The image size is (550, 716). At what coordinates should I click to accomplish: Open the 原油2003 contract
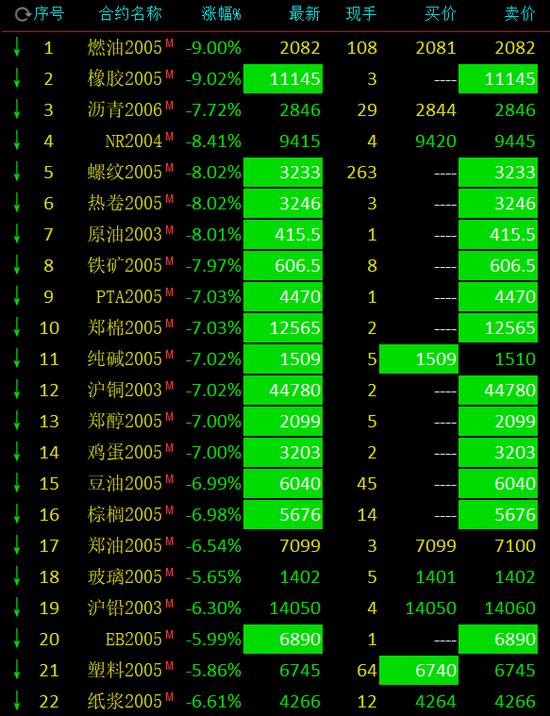point(125,234)
